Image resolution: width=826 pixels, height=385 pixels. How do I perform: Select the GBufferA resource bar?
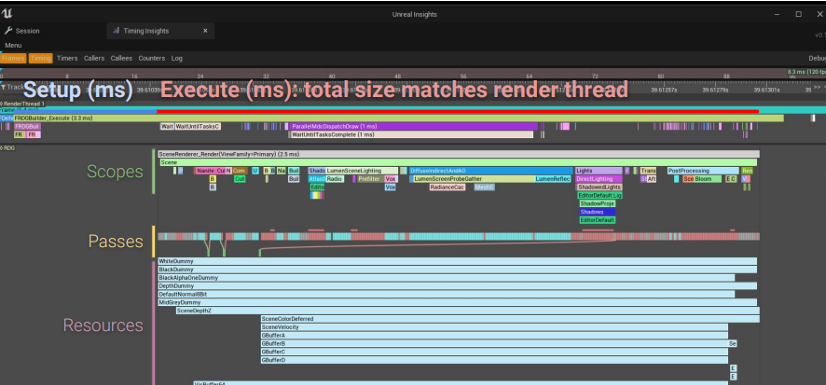(494, 335)
